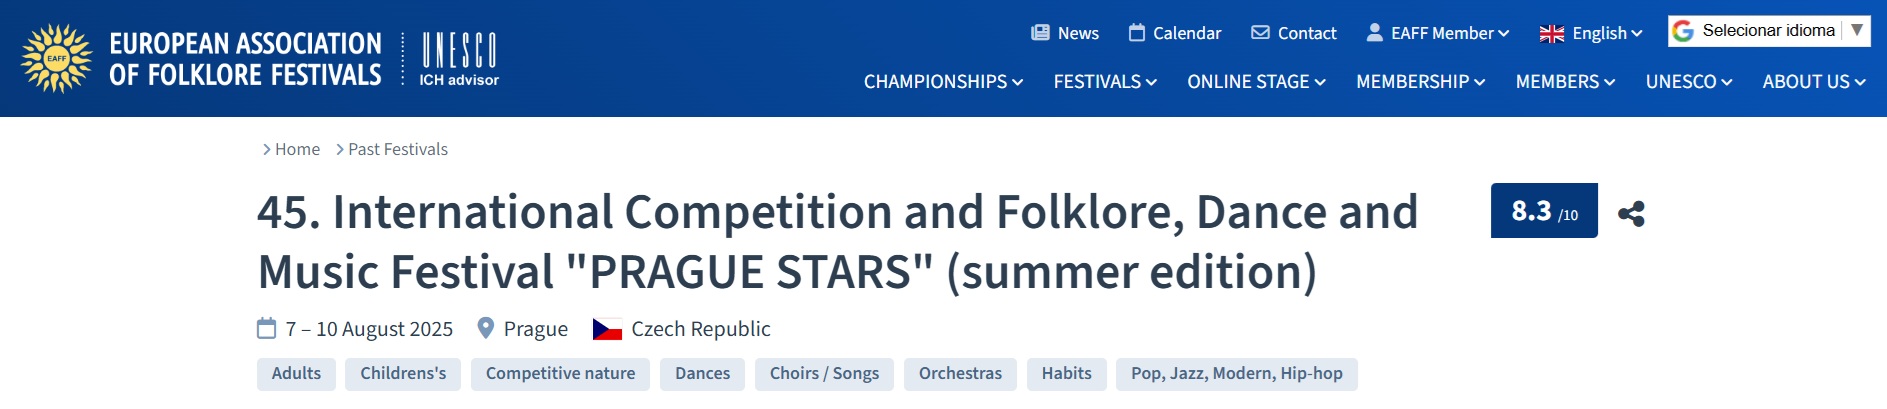Select the Competitive nature tag
Screen dimensions: 1887x409
(x=560, y=373)
